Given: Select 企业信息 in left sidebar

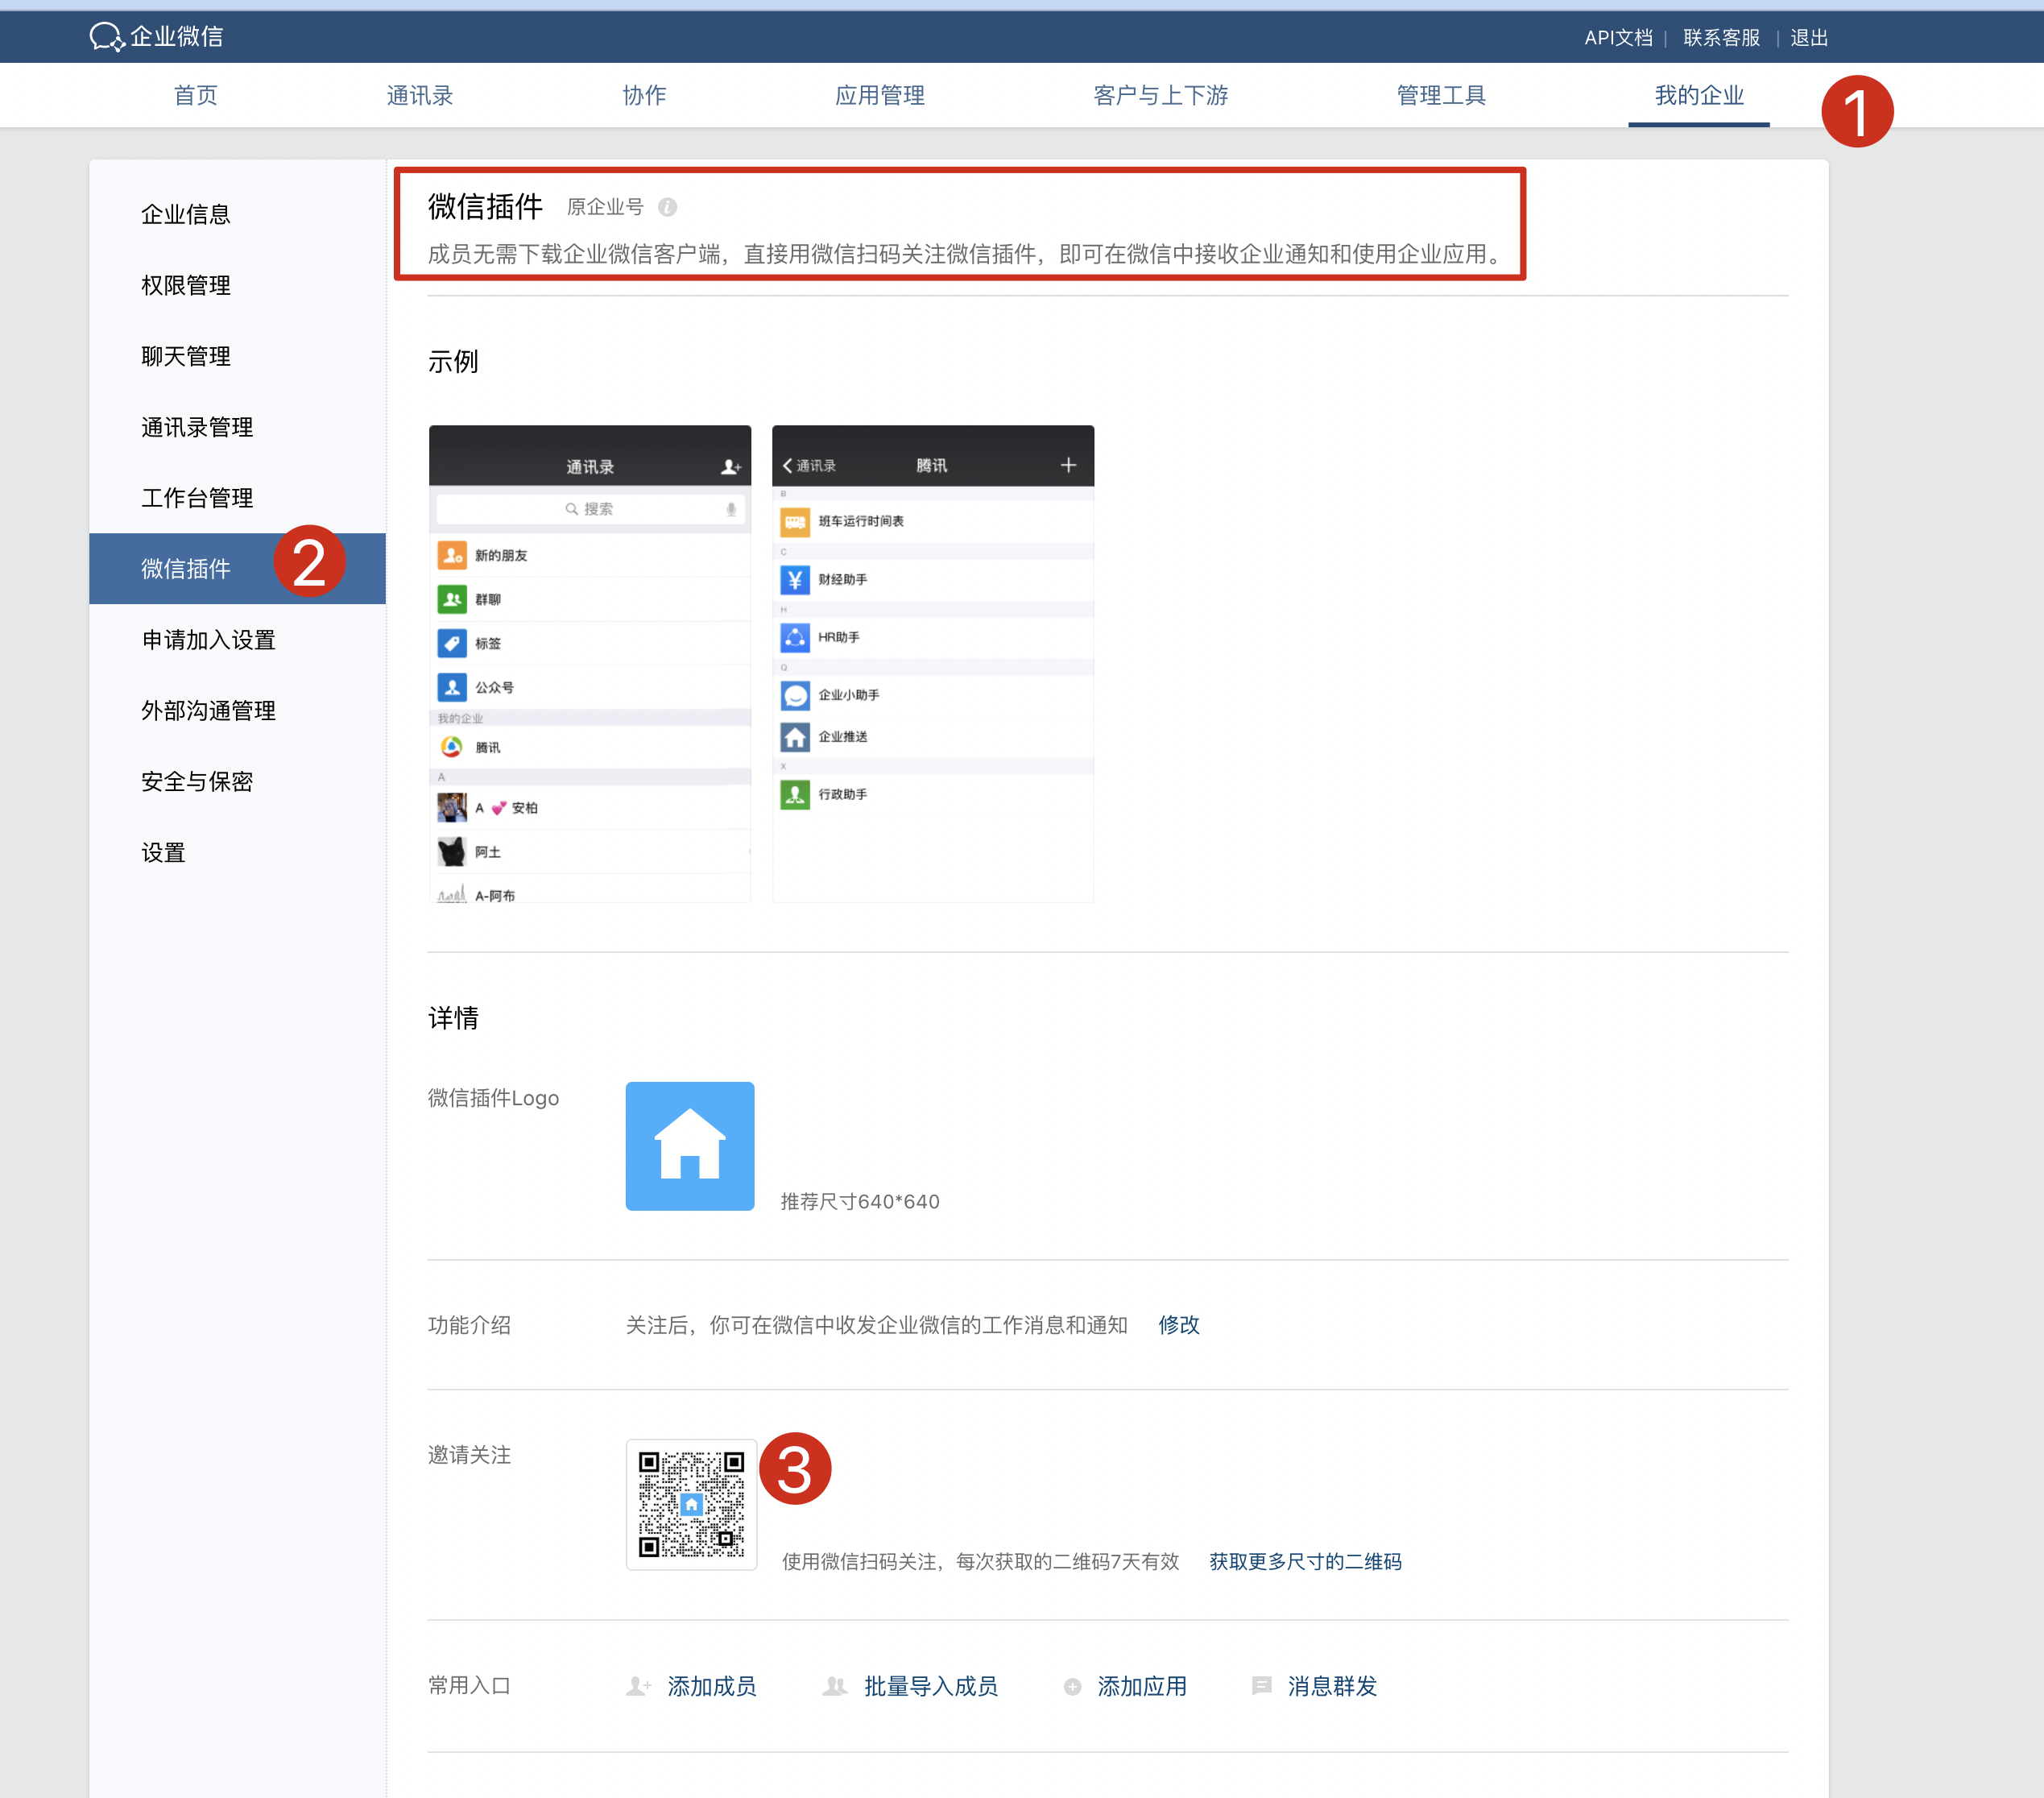Looking at the screenshot, I should (186, 214).
